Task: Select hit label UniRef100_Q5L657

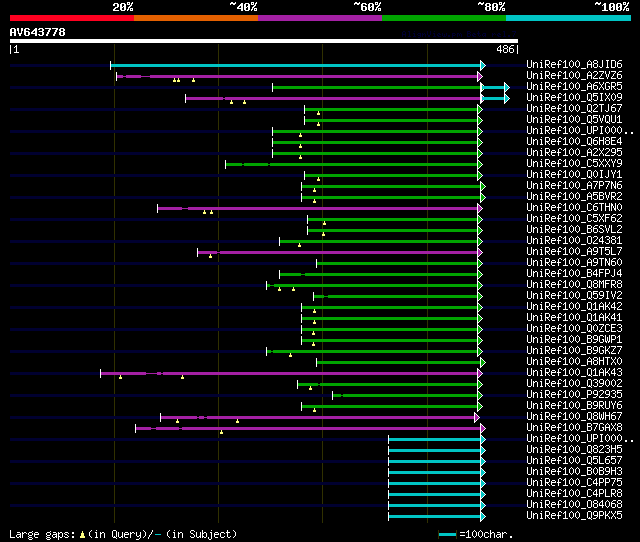Action: pyautogui.click(x=574, y=461)
